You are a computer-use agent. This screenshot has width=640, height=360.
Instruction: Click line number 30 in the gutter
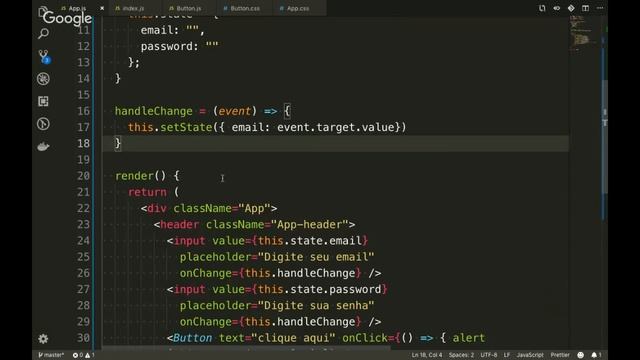tap(83, 338)
